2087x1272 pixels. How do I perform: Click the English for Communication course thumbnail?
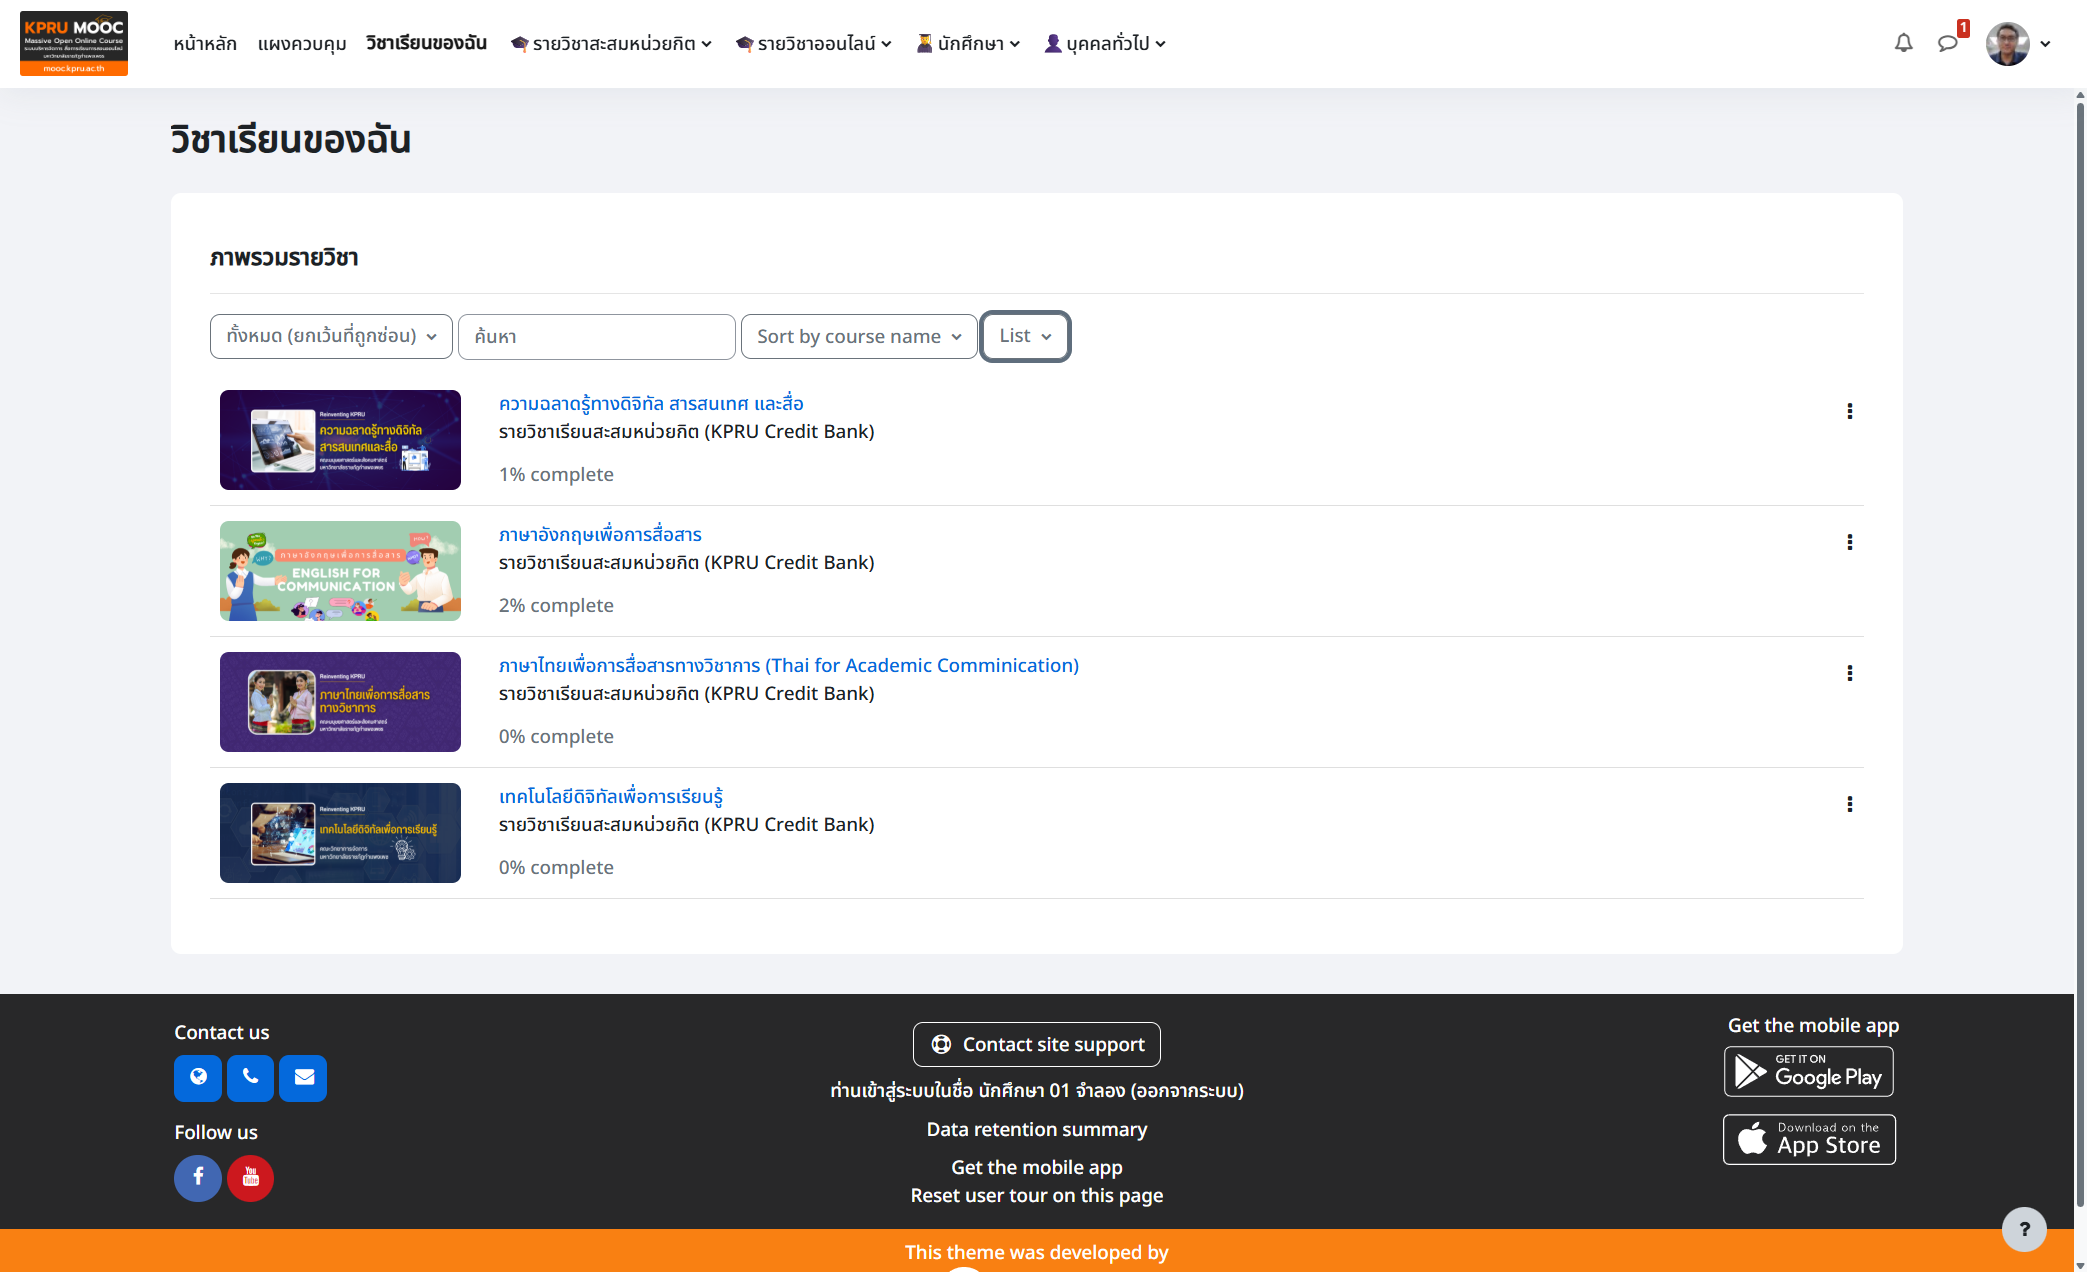[340, 571]
